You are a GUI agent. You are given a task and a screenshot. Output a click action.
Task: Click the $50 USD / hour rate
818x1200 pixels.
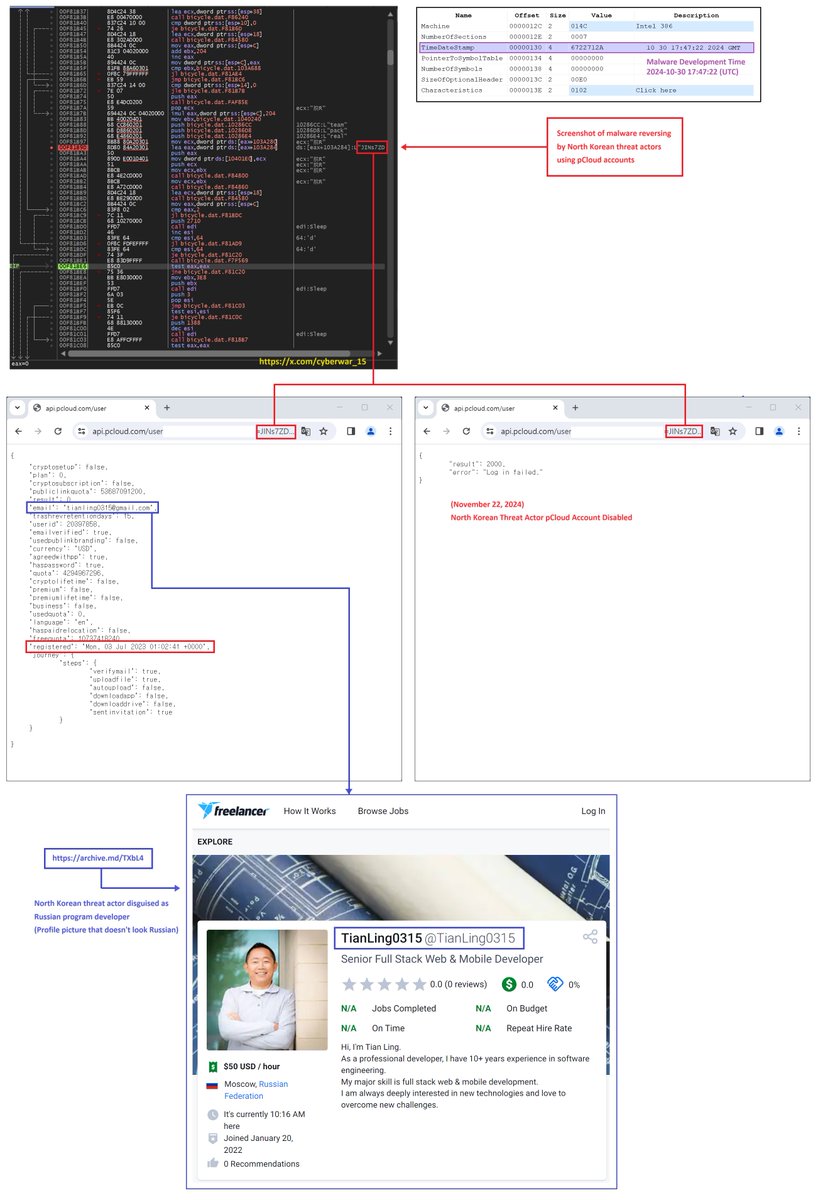pyautogui.click(x=251, y=1066)
